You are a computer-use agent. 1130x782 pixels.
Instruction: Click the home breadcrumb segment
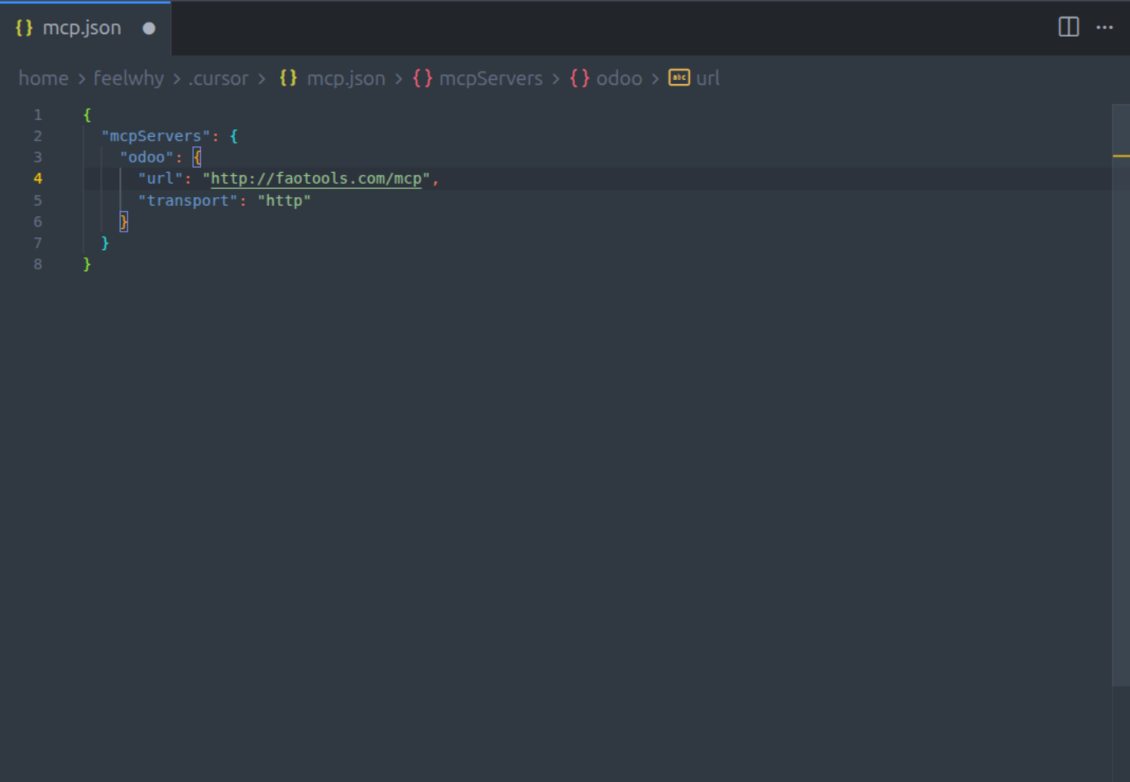point(43,78)
